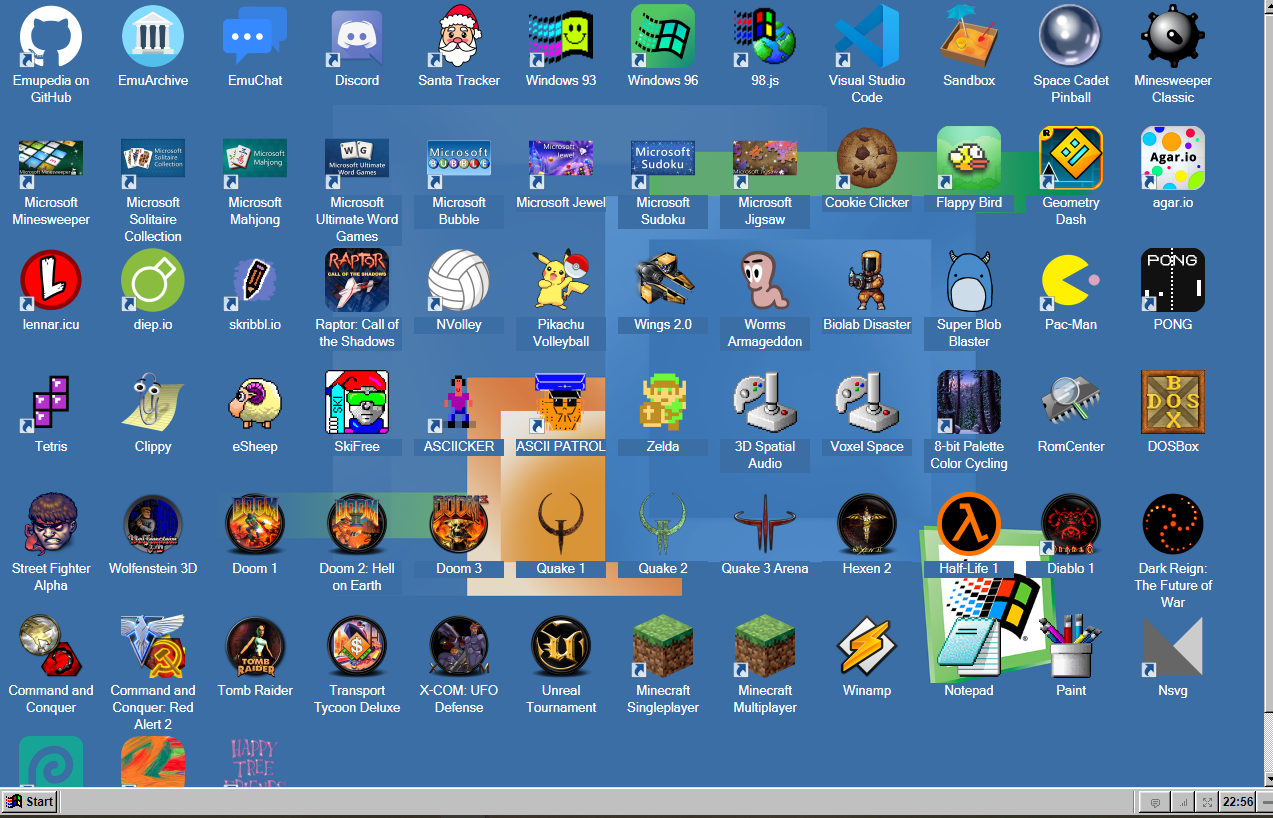Select the Minecraft Multiplayer icon
Screen dimensions: 1273x818
(x=765, y=646)
